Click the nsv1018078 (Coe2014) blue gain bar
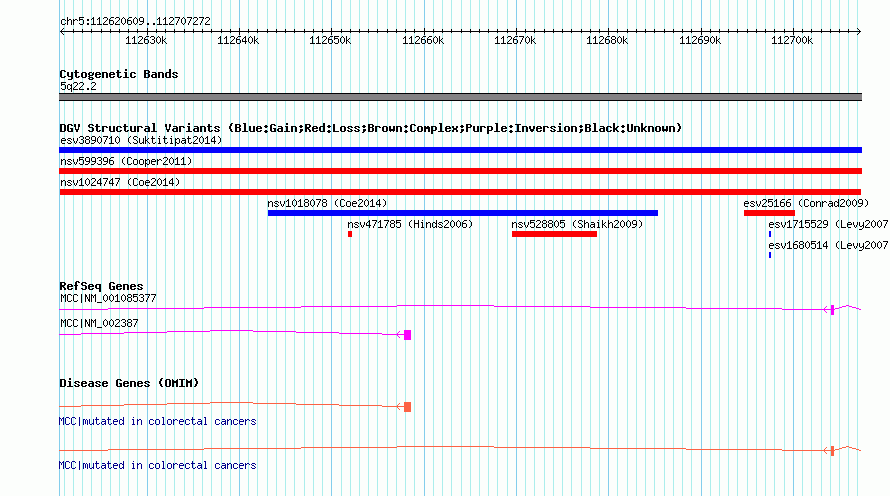This screenshot has width=890, height=496. [x=463, y=213]
